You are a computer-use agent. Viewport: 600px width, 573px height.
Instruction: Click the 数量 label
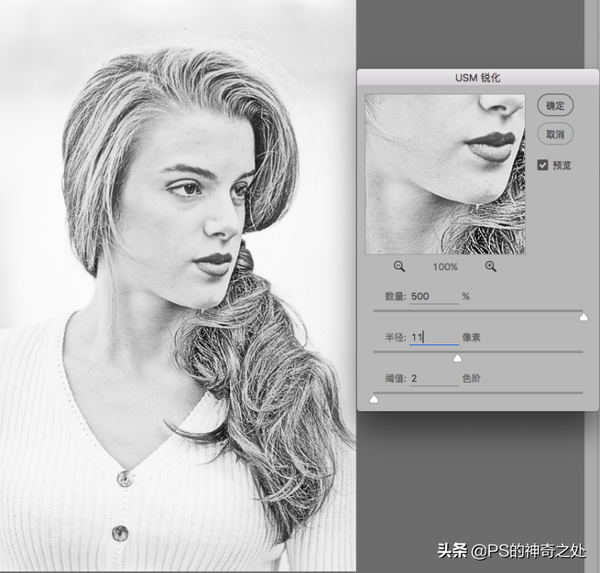pyautogui.click(x=395, y=297)
